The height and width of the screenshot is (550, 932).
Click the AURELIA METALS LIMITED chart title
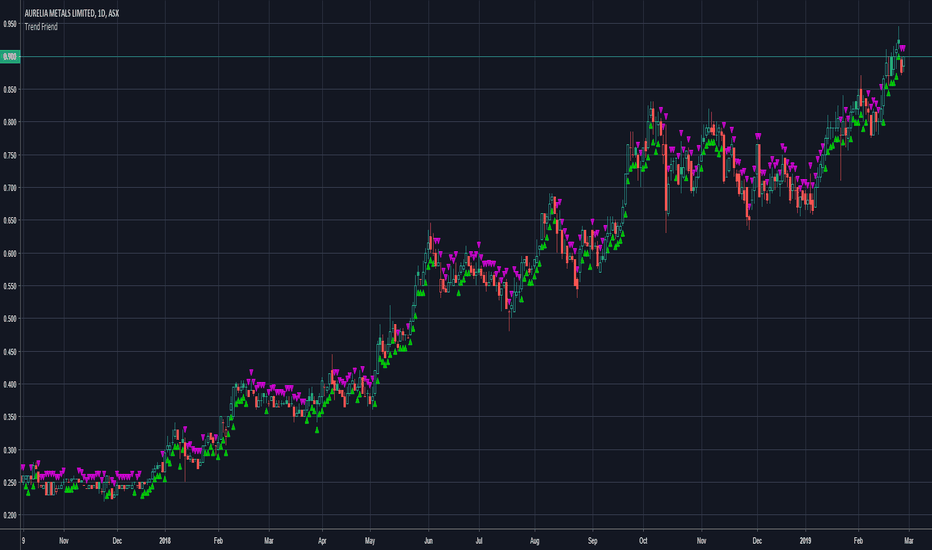point(71,13)
